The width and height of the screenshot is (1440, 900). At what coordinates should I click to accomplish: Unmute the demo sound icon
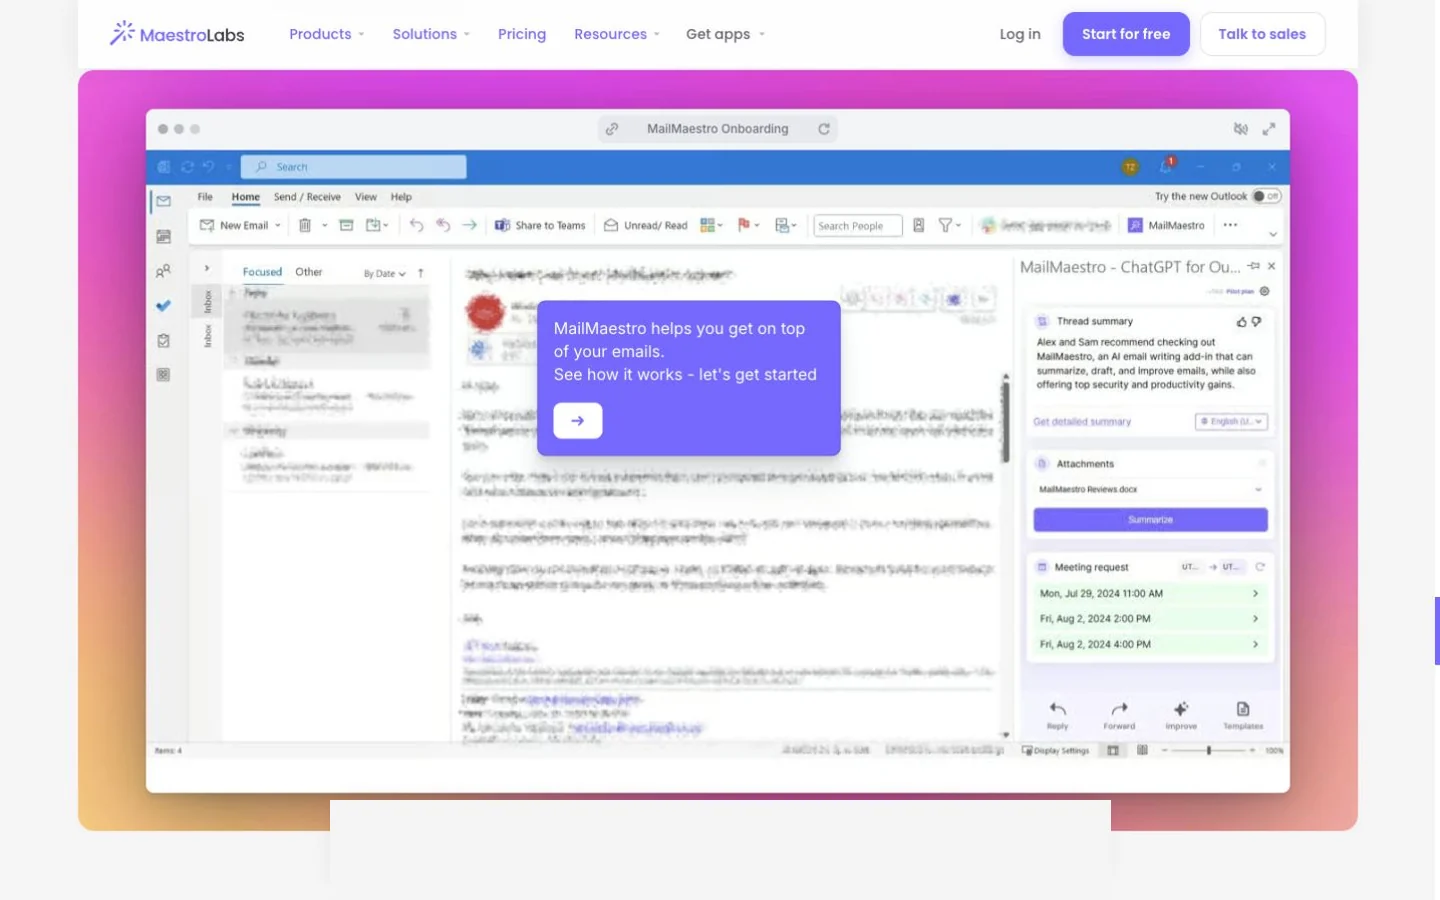point(1241,129)
